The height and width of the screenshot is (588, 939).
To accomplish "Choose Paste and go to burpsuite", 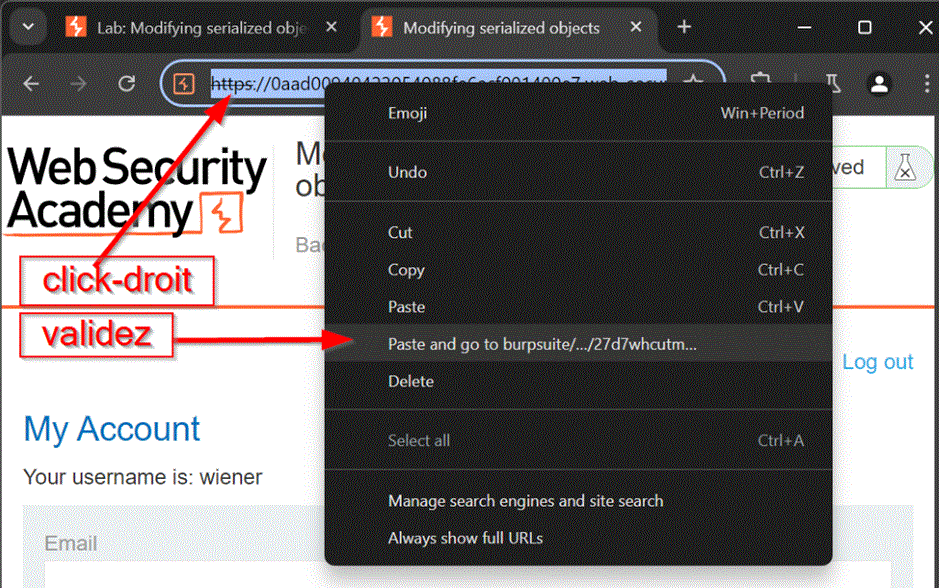I will 542,345.
